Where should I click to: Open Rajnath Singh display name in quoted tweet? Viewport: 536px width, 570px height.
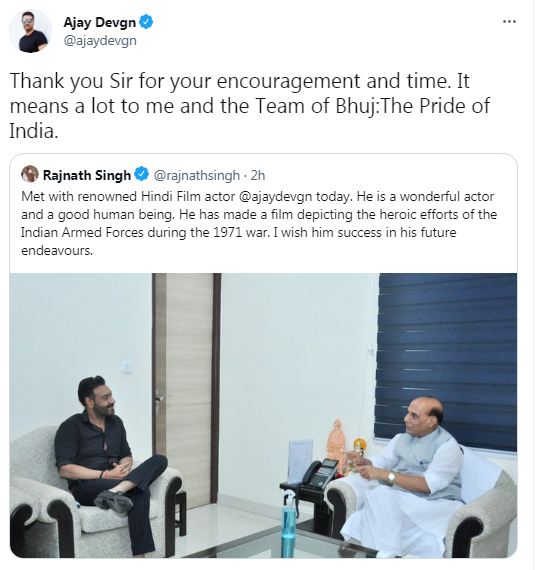pyautogui.click(x=87, y=175)
